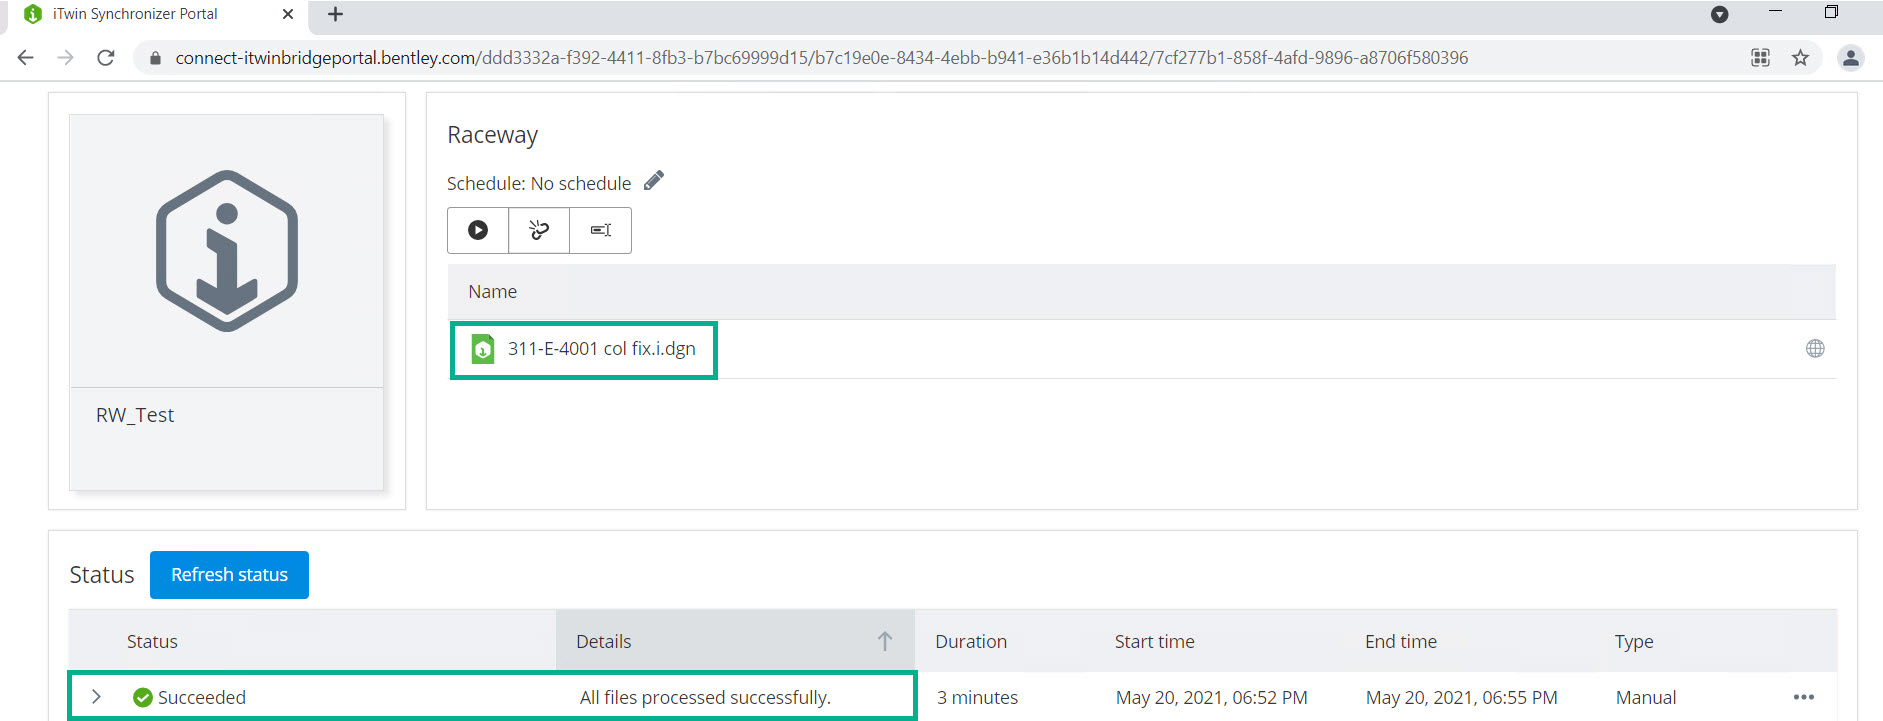Click the browser address bar URL
The image size is (1883, 721).
pos(822,58)
